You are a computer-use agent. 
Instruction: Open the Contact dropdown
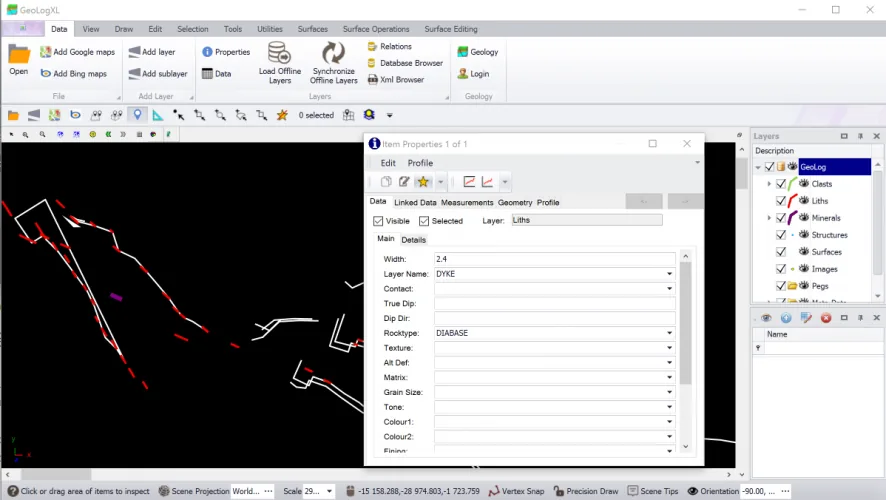(669, 289)
